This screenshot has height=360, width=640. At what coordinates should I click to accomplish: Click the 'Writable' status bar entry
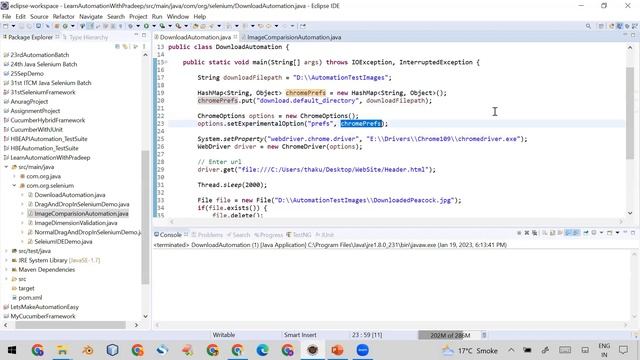point(224,335)
